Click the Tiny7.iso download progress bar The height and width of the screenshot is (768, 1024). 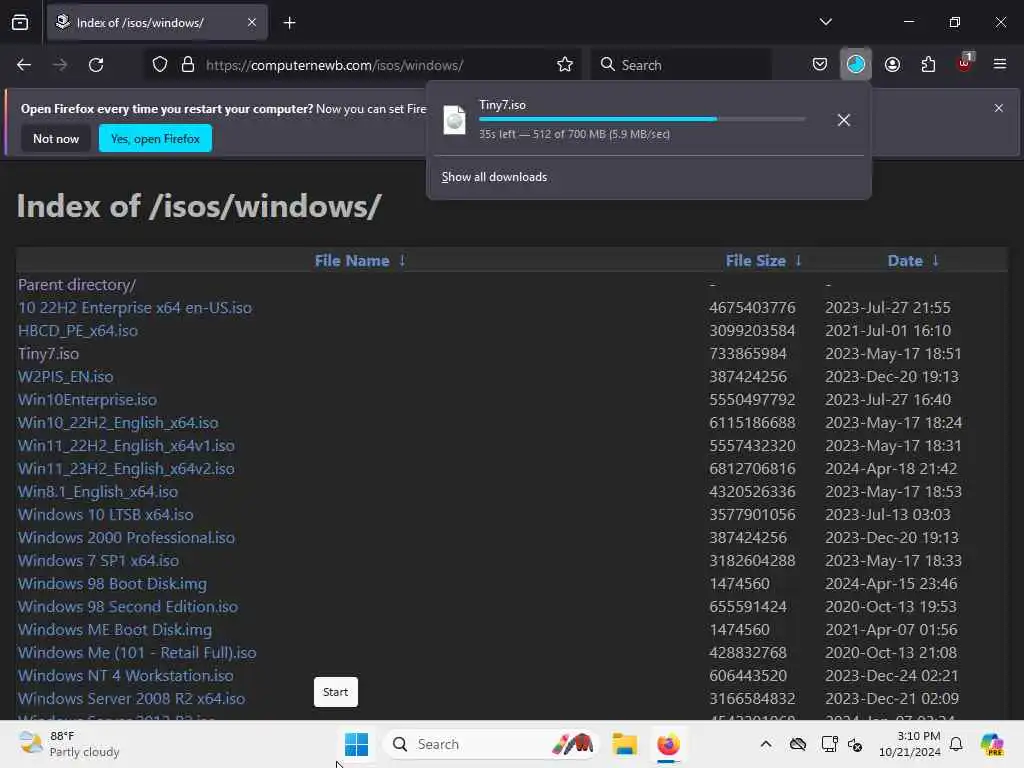pyautogui.click(x=642, y=119)
